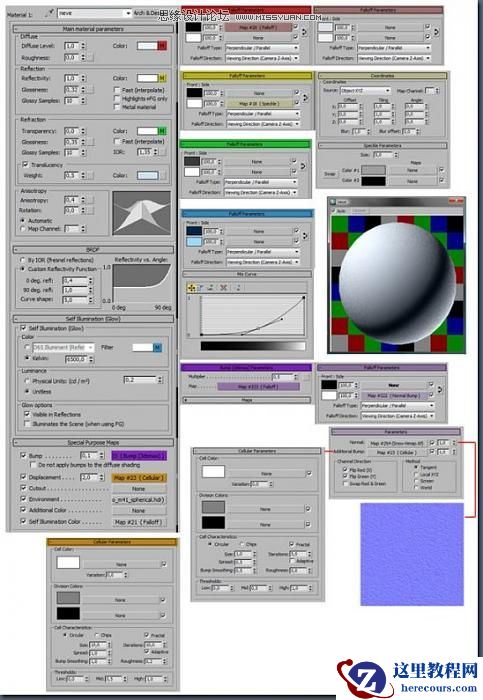The height and width of the screenshot is (700, 483).
Task: Collapse the Speckle Parameters rollout
Action: [383, 146]
